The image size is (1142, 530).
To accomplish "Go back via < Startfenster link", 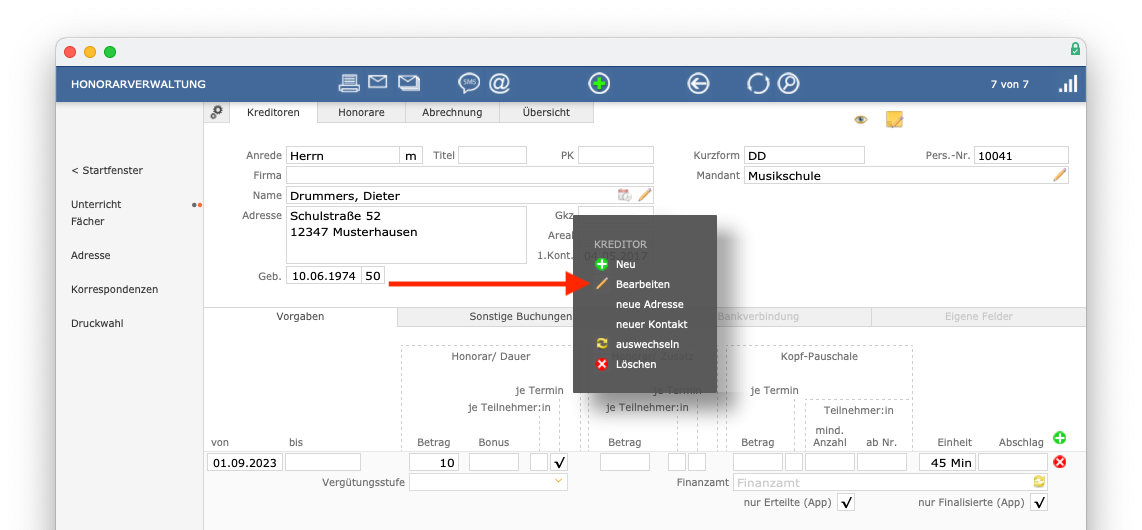I will point(107,170).
